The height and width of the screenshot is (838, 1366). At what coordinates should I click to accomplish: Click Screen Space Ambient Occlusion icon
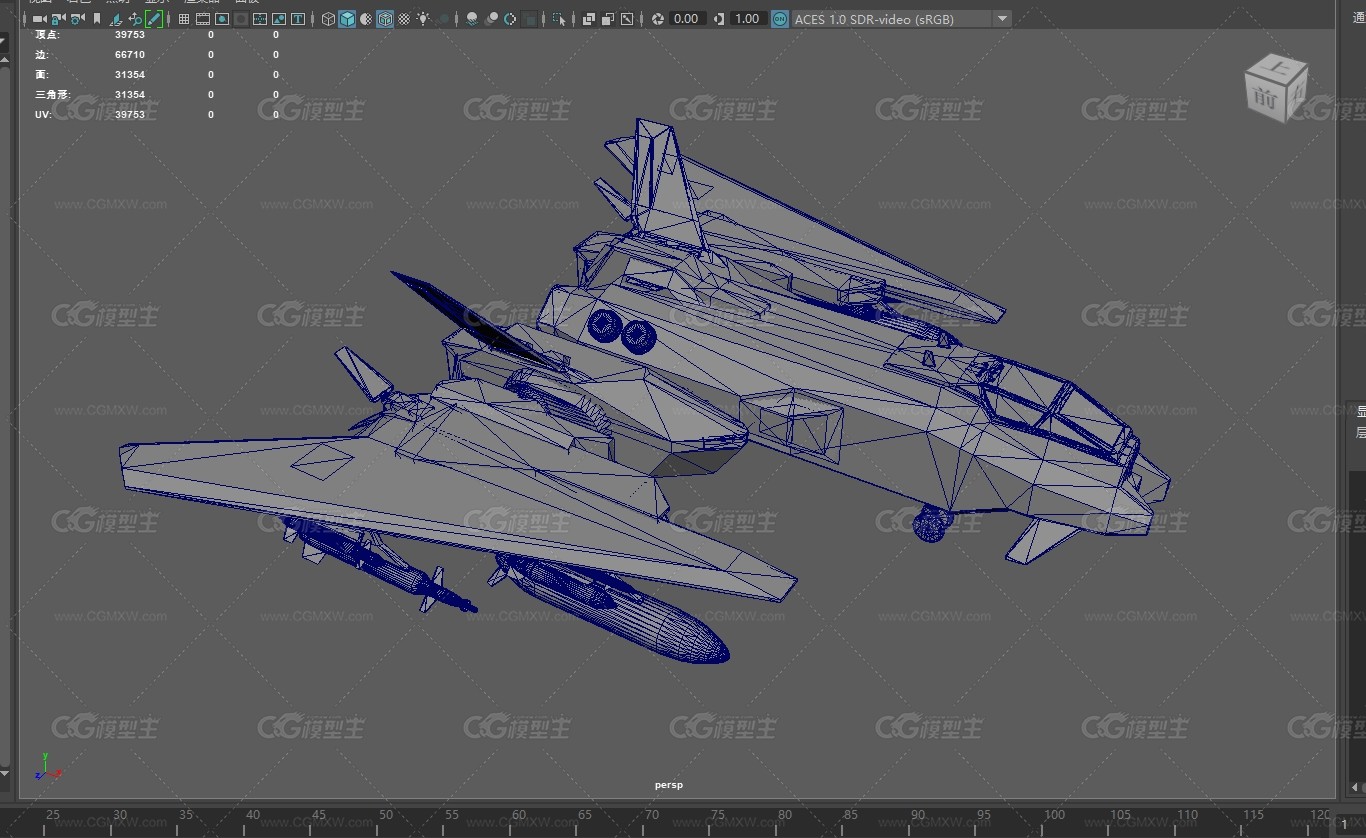click(x=472, y=19)
